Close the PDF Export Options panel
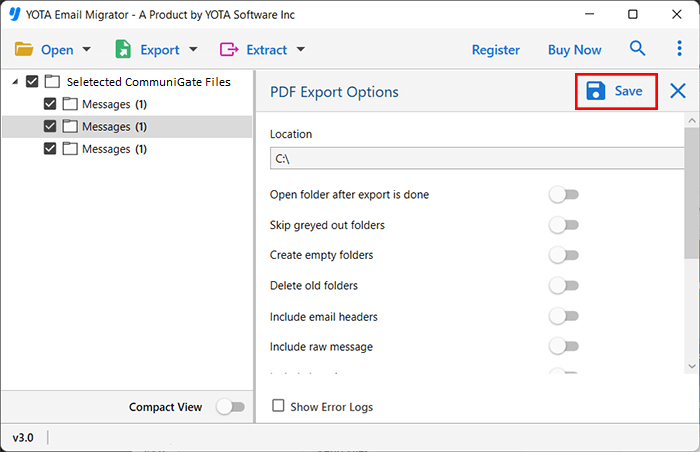The image size is (700, 452). 678,91
